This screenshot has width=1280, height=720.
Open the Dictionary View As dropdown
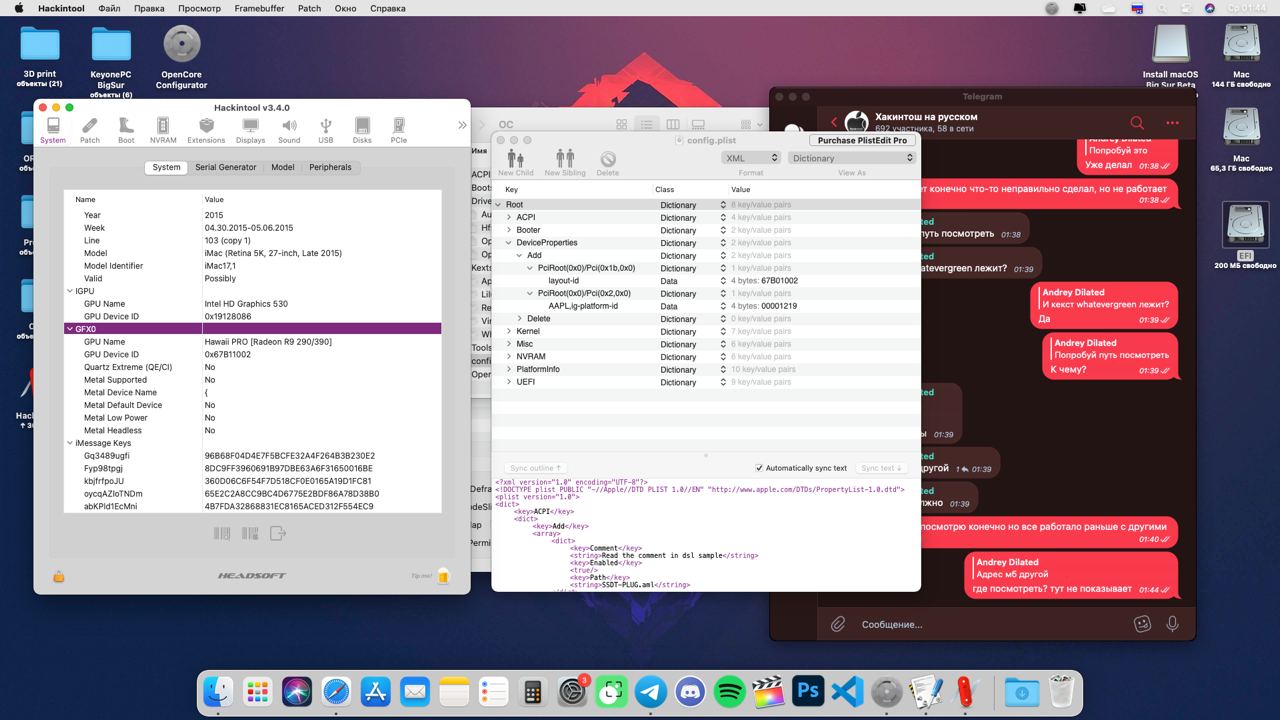point(852,158)
